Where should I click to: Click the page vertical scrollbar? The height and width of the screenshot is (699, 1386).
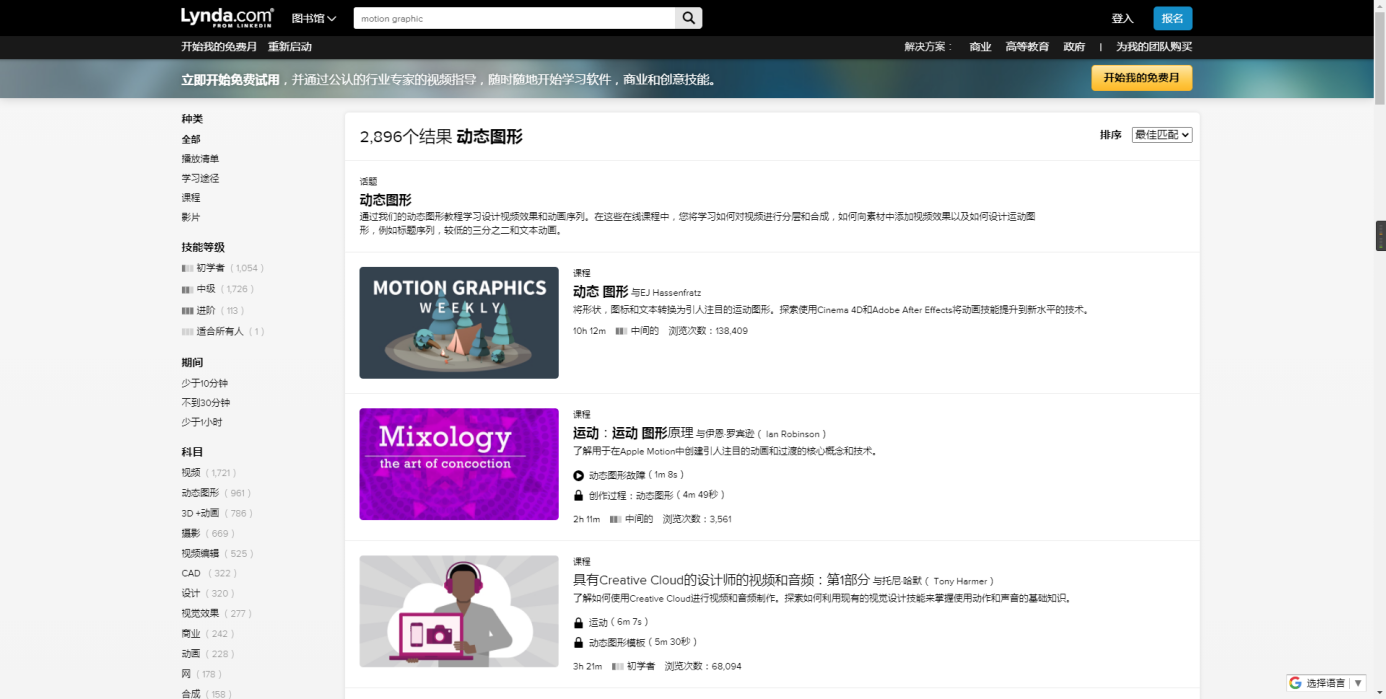pos(1379,300)
